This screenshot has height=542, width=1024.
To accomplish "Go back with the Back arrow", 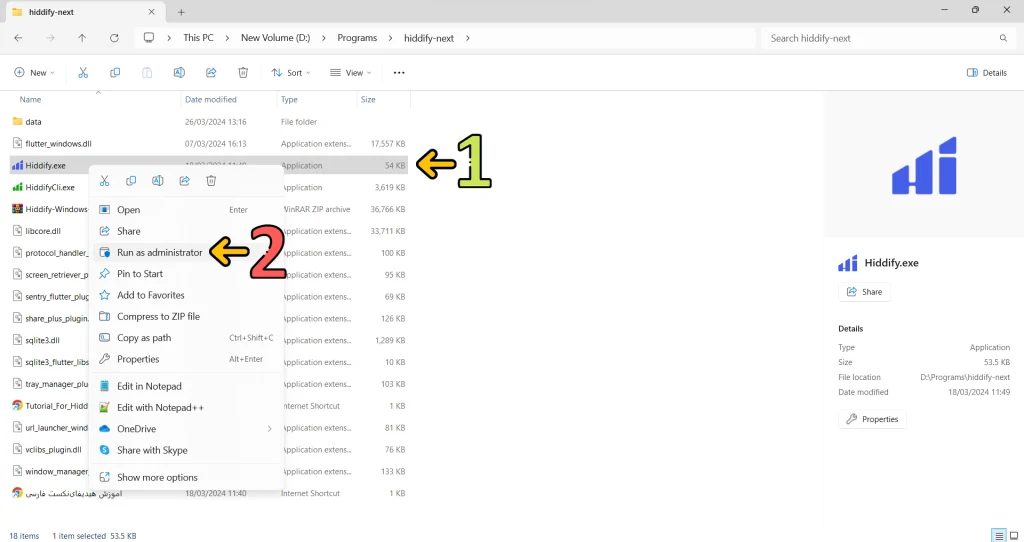I will [18, 38].
